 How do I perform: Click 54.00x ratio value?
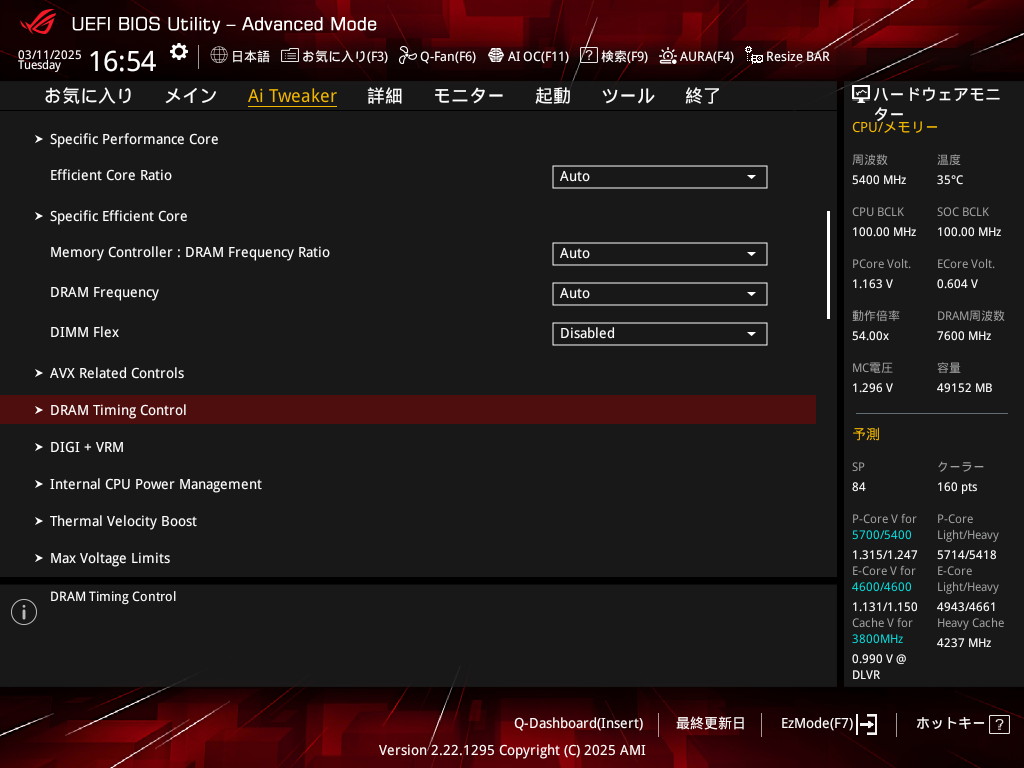871,336
